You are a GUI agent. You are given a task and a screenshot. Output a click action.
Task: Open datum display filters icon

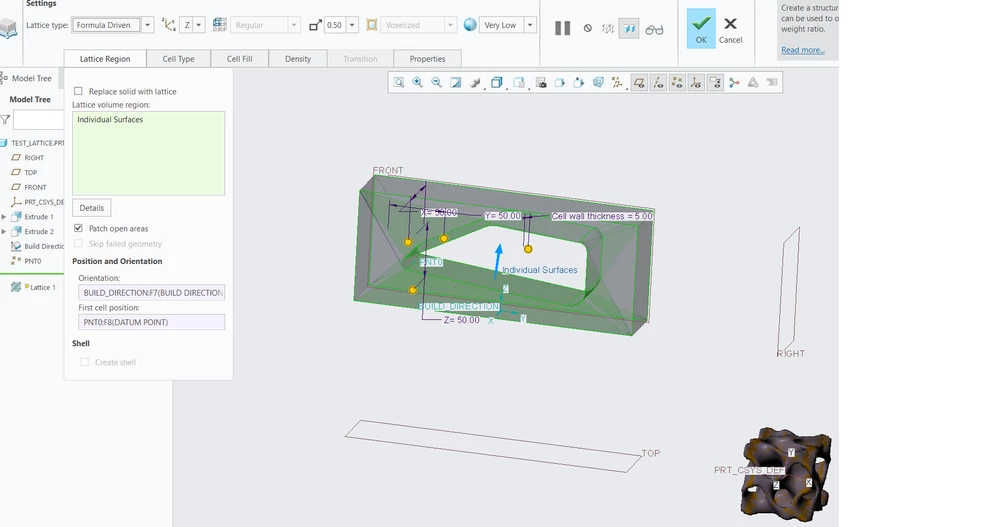click(x=617, y=83)
